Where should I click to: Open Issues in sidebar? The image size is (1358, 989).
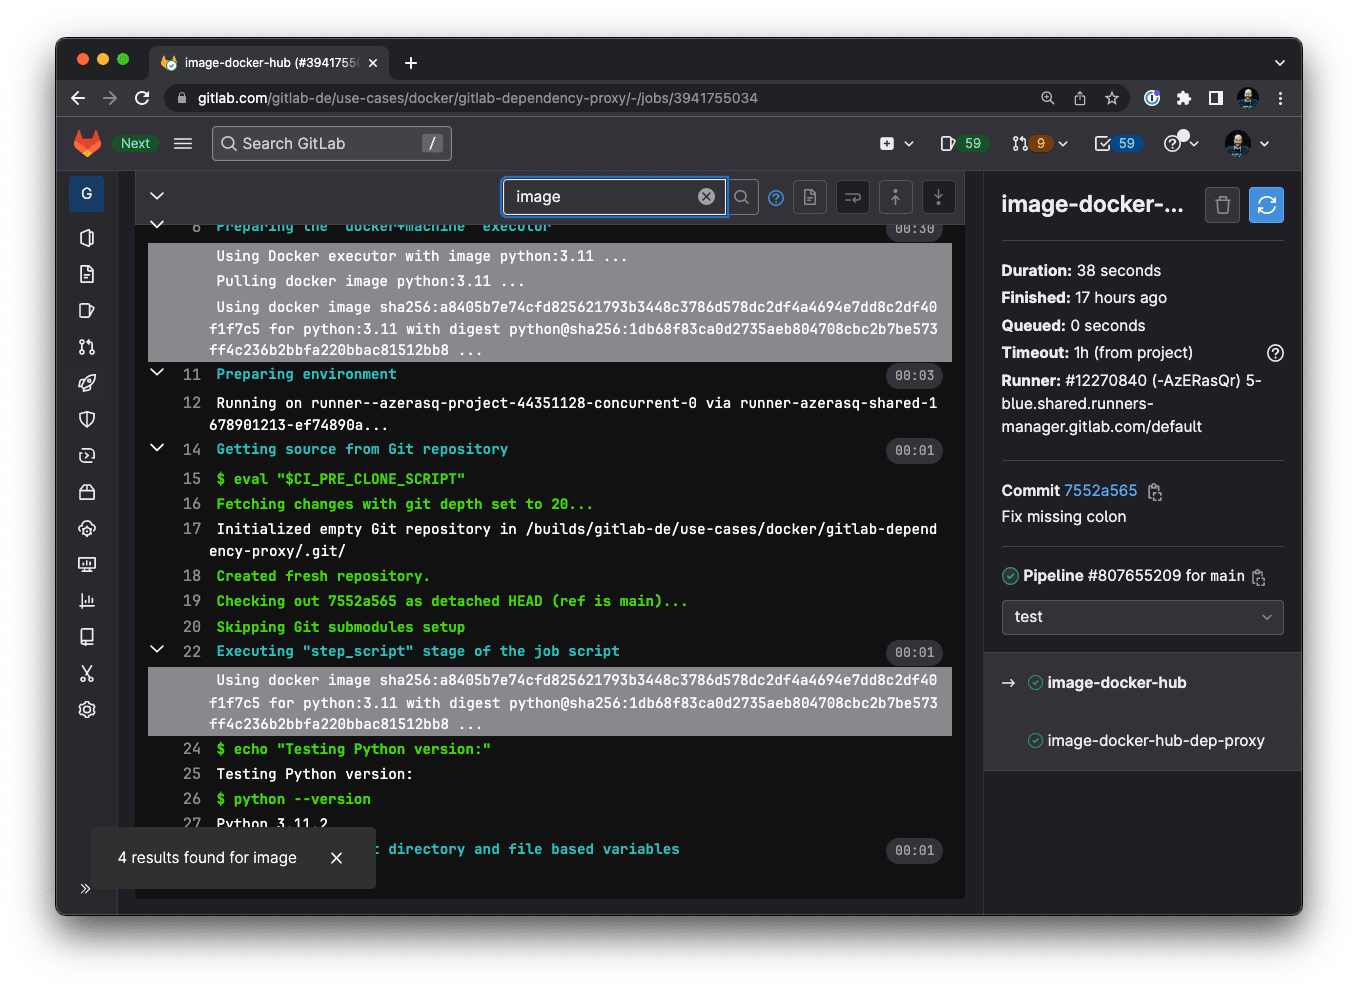tap(87, 311)
